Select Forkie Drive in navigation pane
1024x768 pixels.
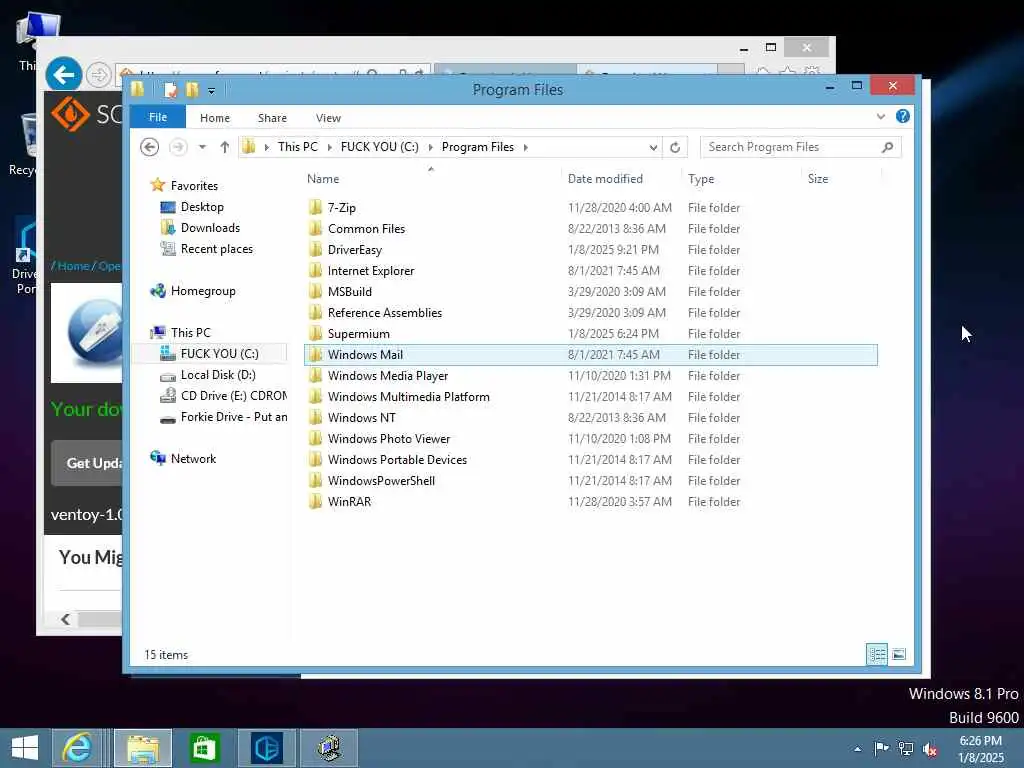(233, 417)
